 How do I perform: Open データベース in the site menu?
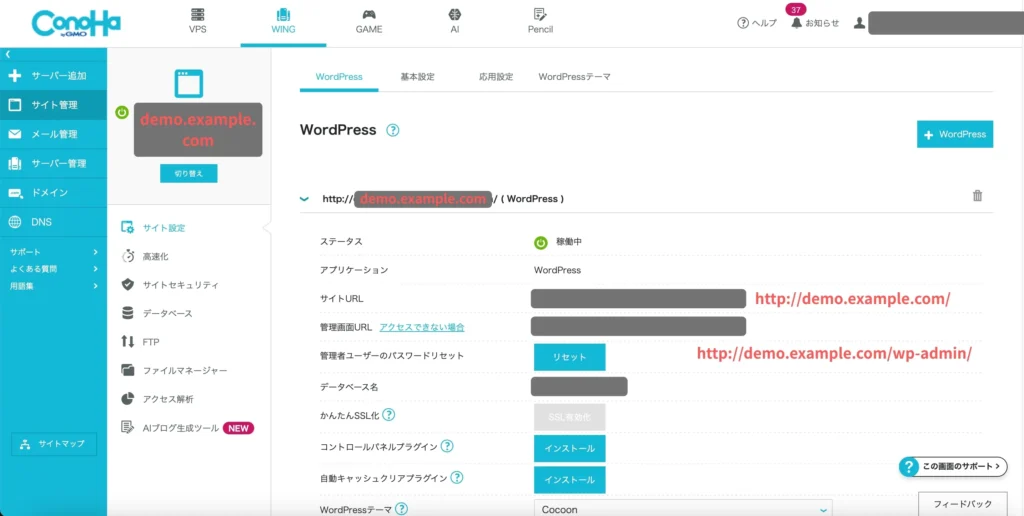tap(157, 314)
